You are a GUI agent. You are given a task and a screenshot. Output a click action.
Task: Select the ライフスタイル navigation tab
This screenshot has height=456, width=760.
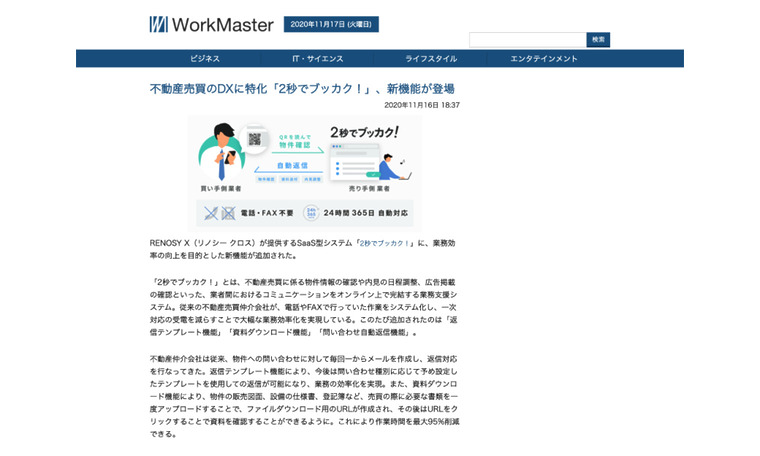pos(431,59)
